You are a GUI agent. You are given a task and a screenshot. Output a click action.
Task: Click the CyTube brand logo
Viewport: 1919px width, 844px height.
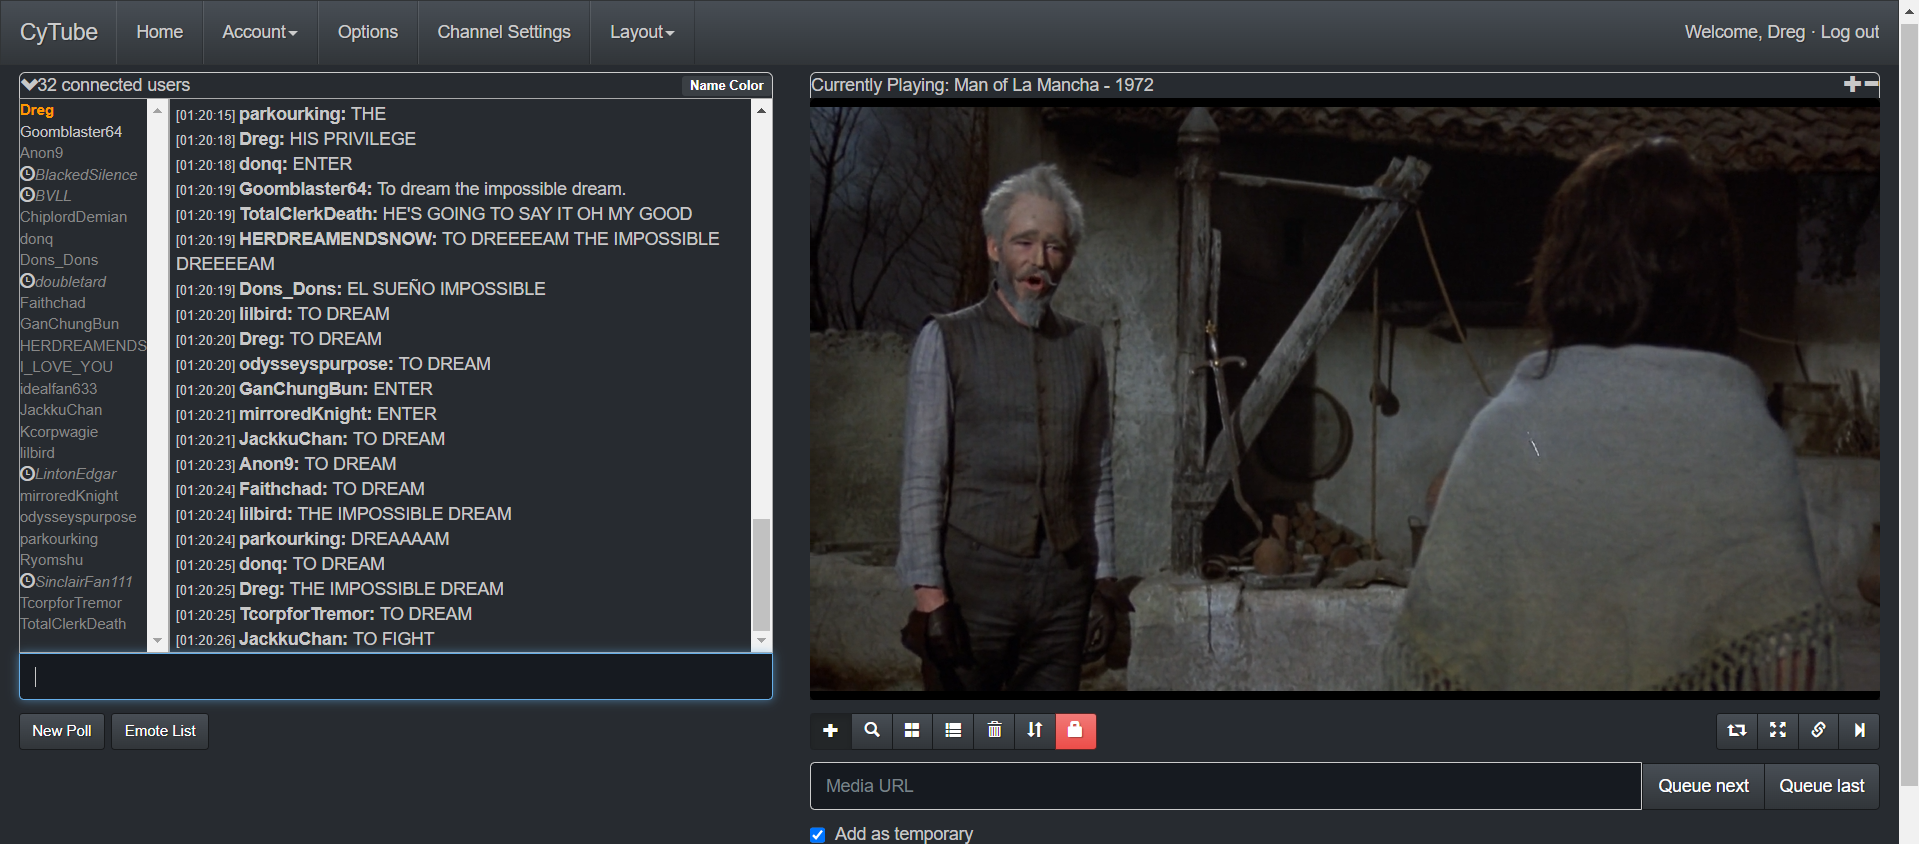click(x=59, y=32)
